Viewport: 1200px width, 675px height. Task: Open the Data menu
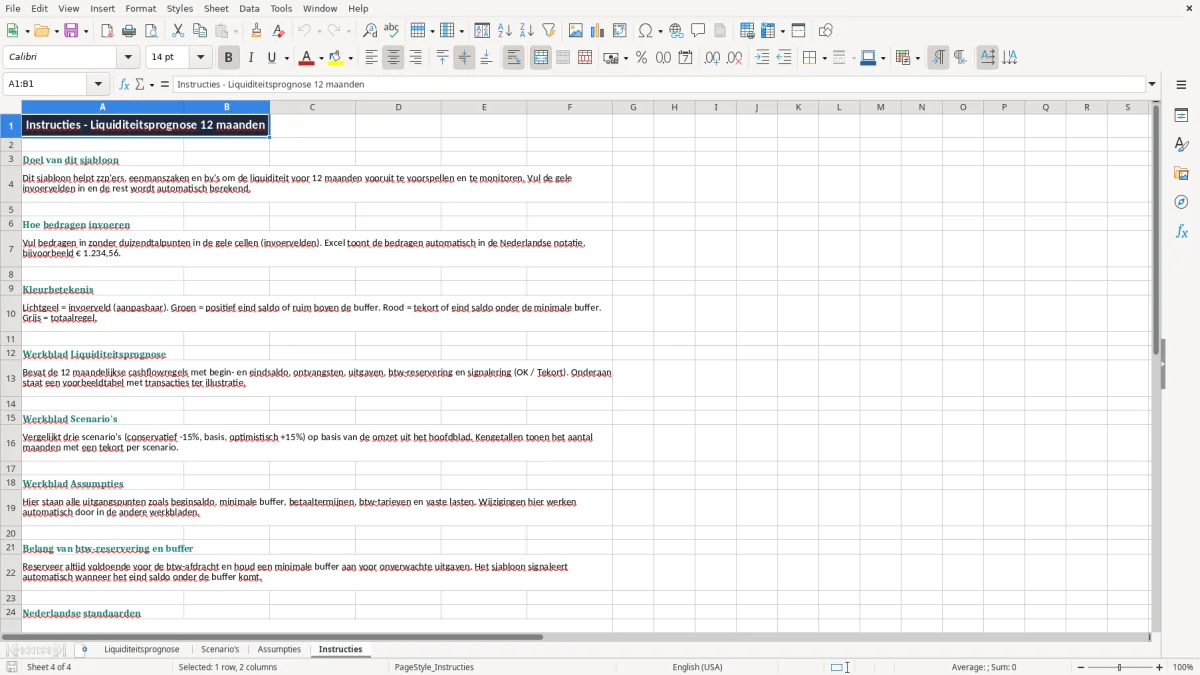249,8
